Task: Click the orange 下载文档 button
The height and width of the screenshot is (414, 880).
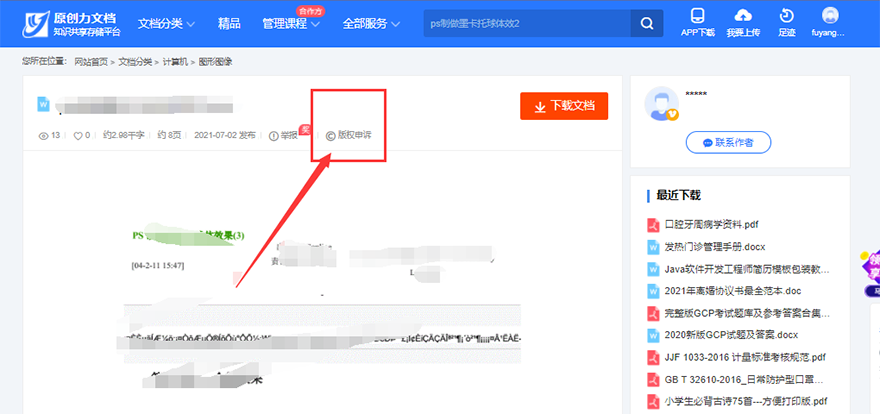Action: (x=564, y=106)
